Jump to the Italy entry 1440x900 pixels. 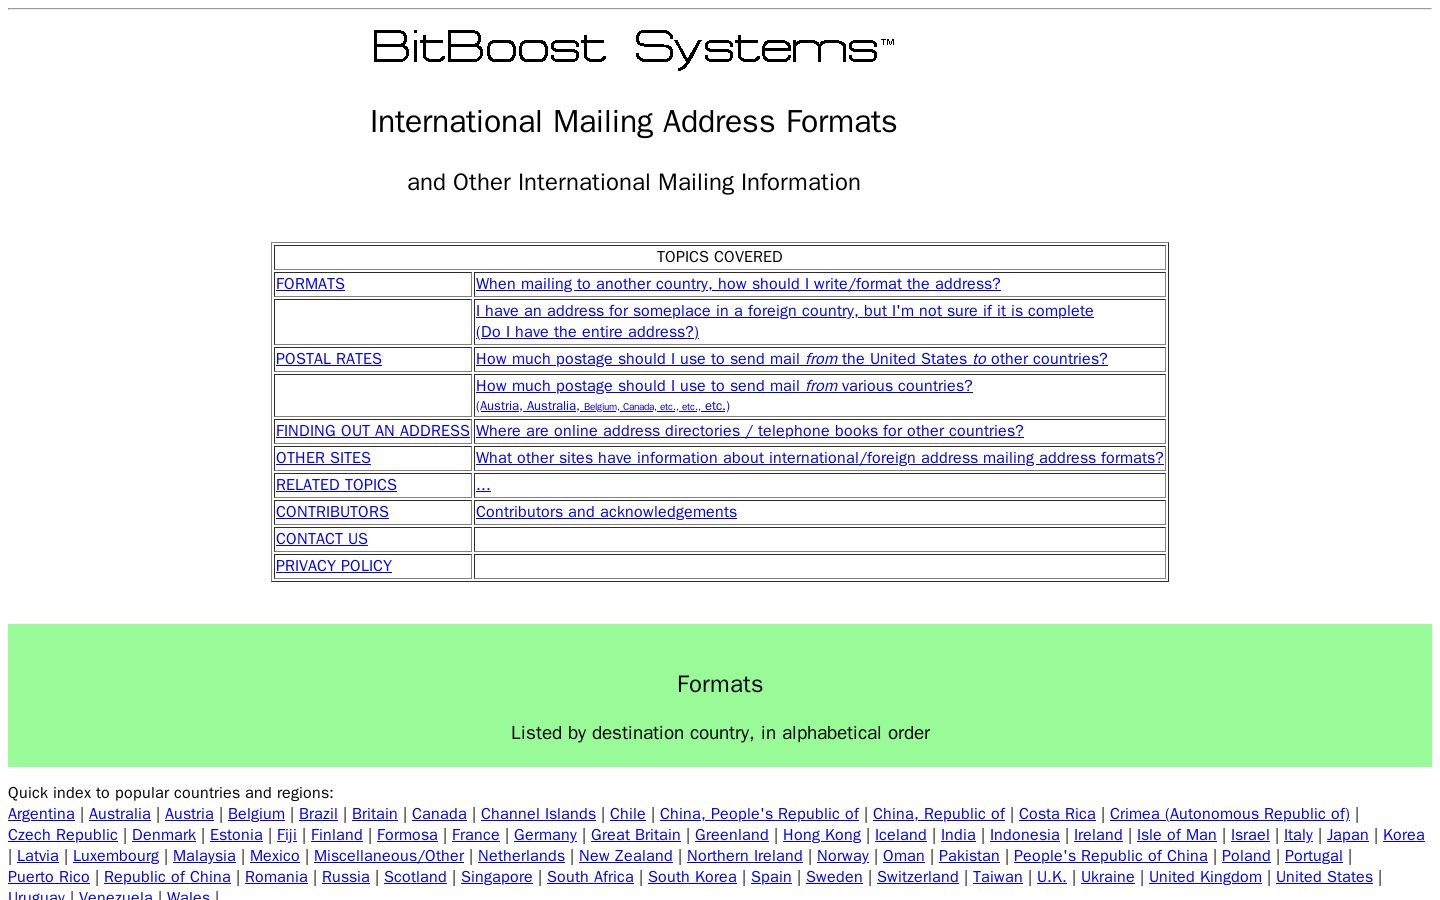(1298, 835)
